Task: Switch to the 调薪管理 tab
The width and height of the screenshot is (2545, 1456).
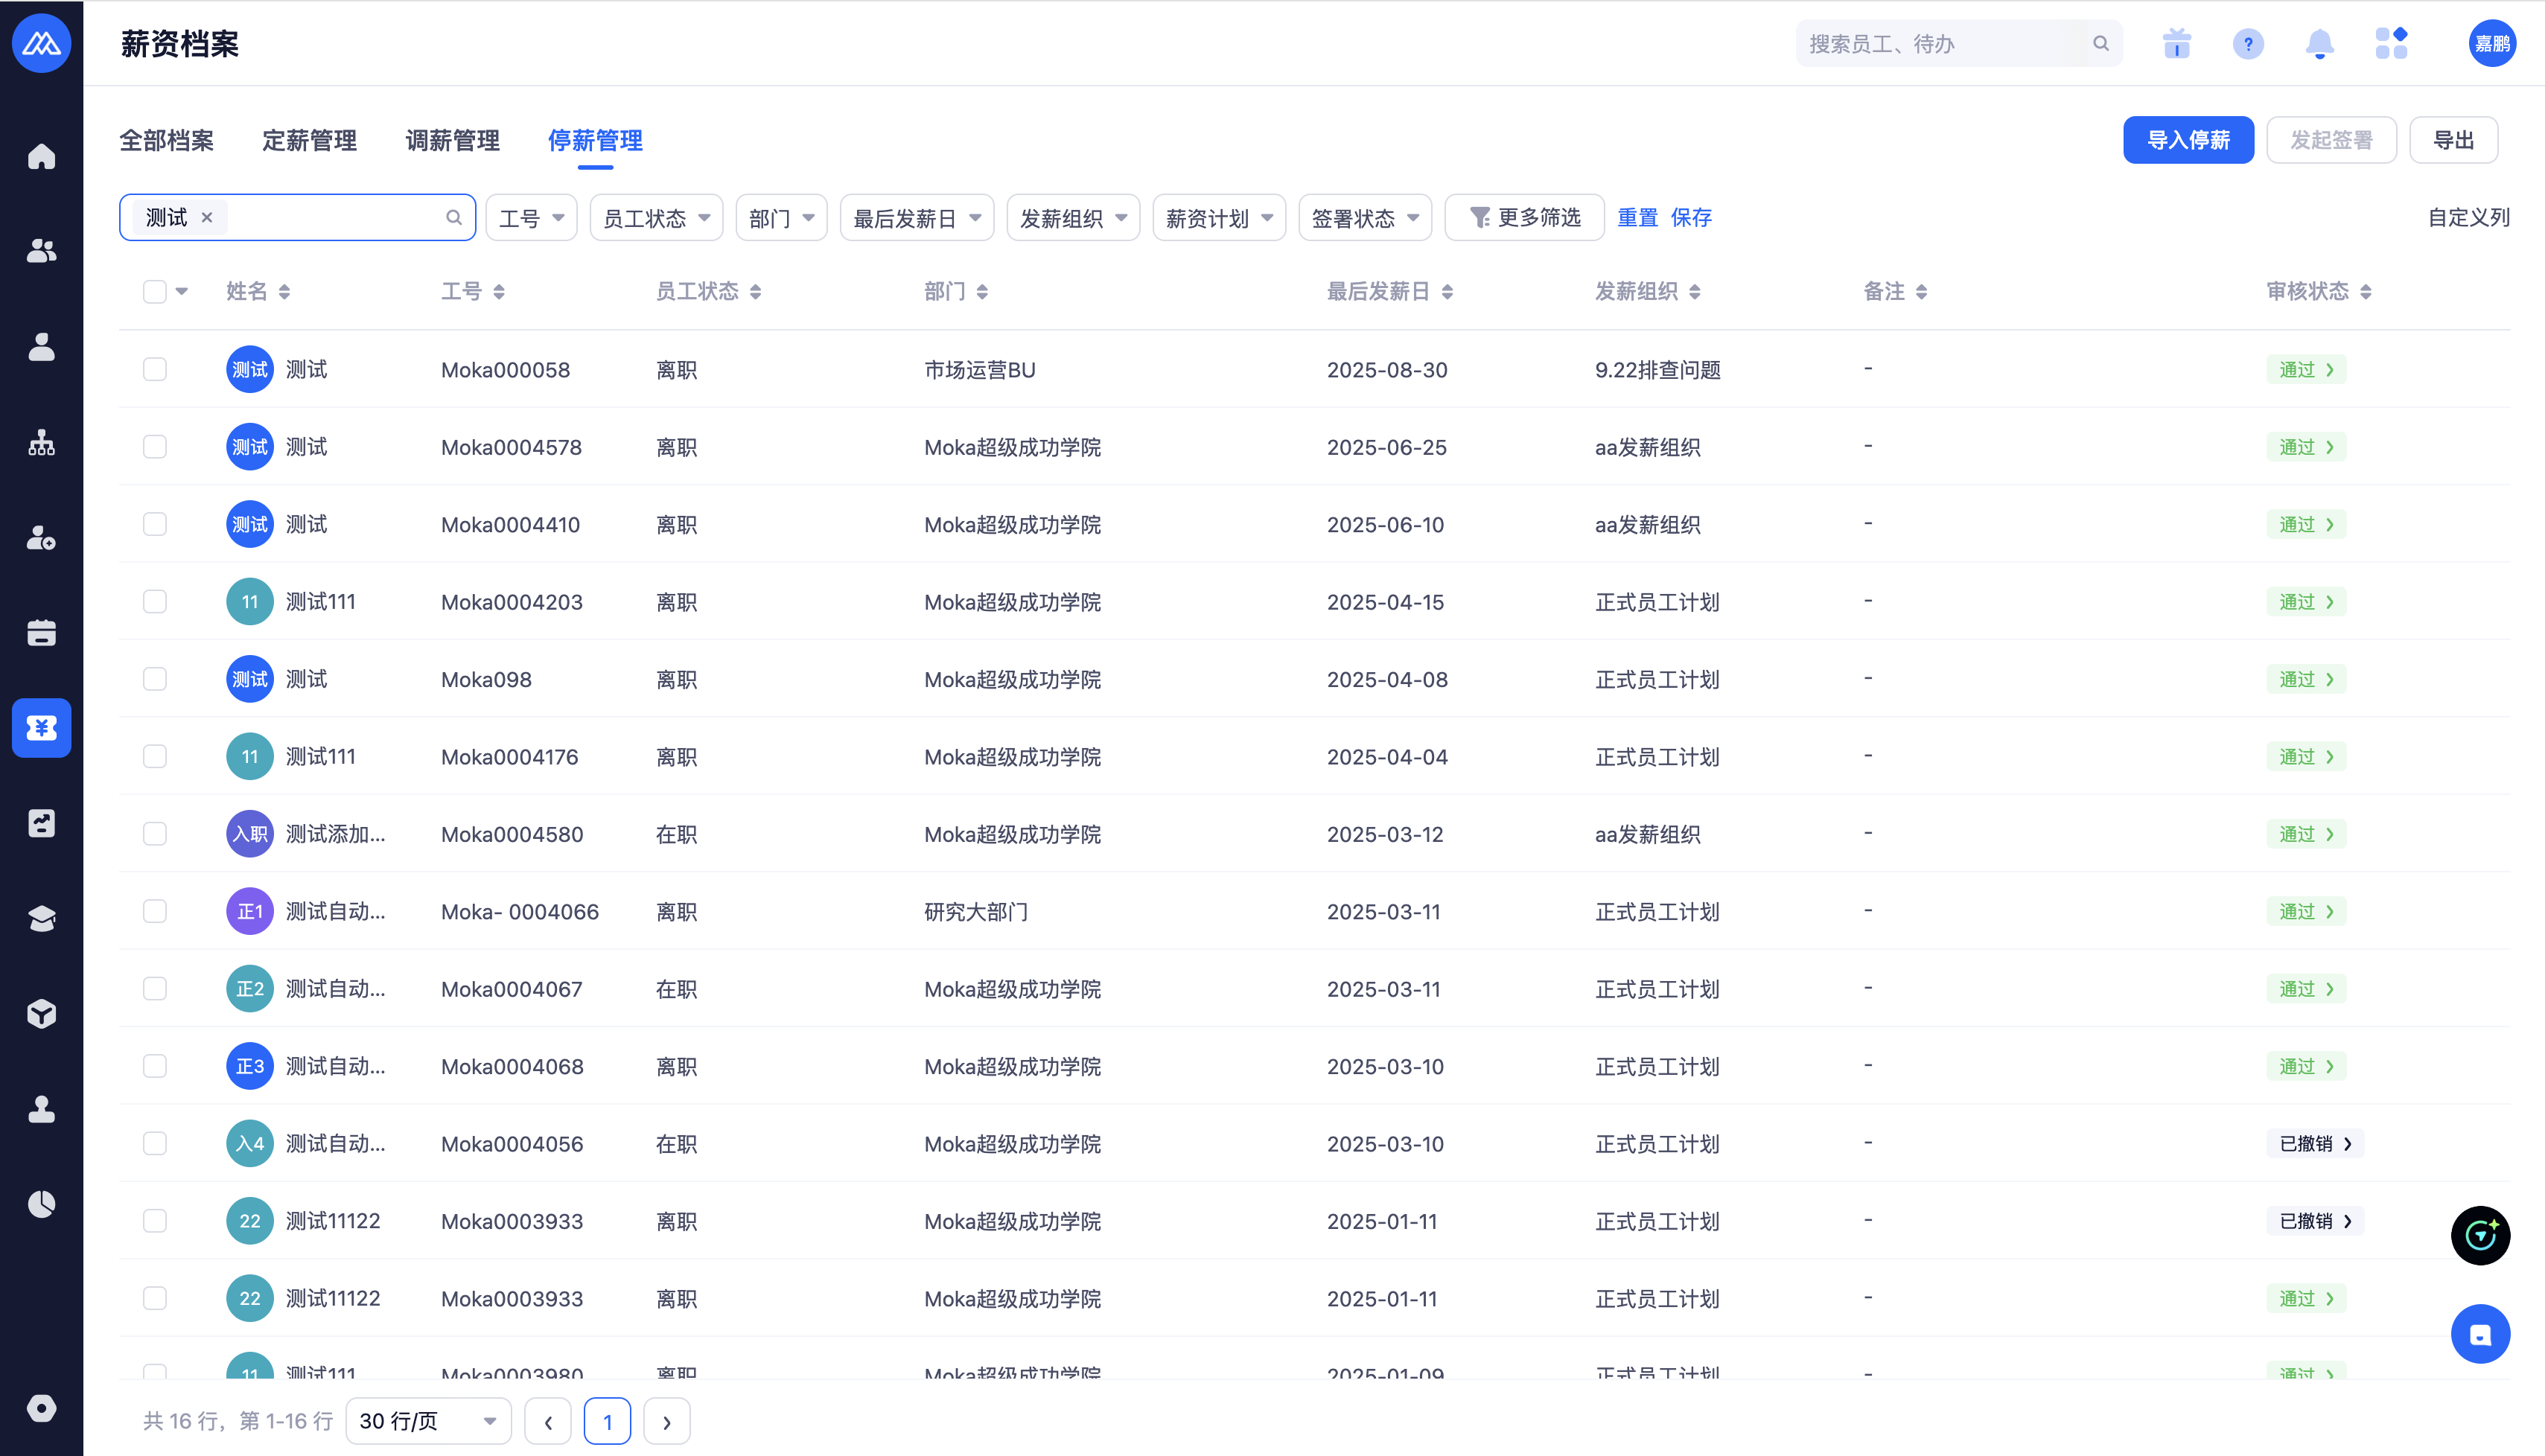Action: 452,141
